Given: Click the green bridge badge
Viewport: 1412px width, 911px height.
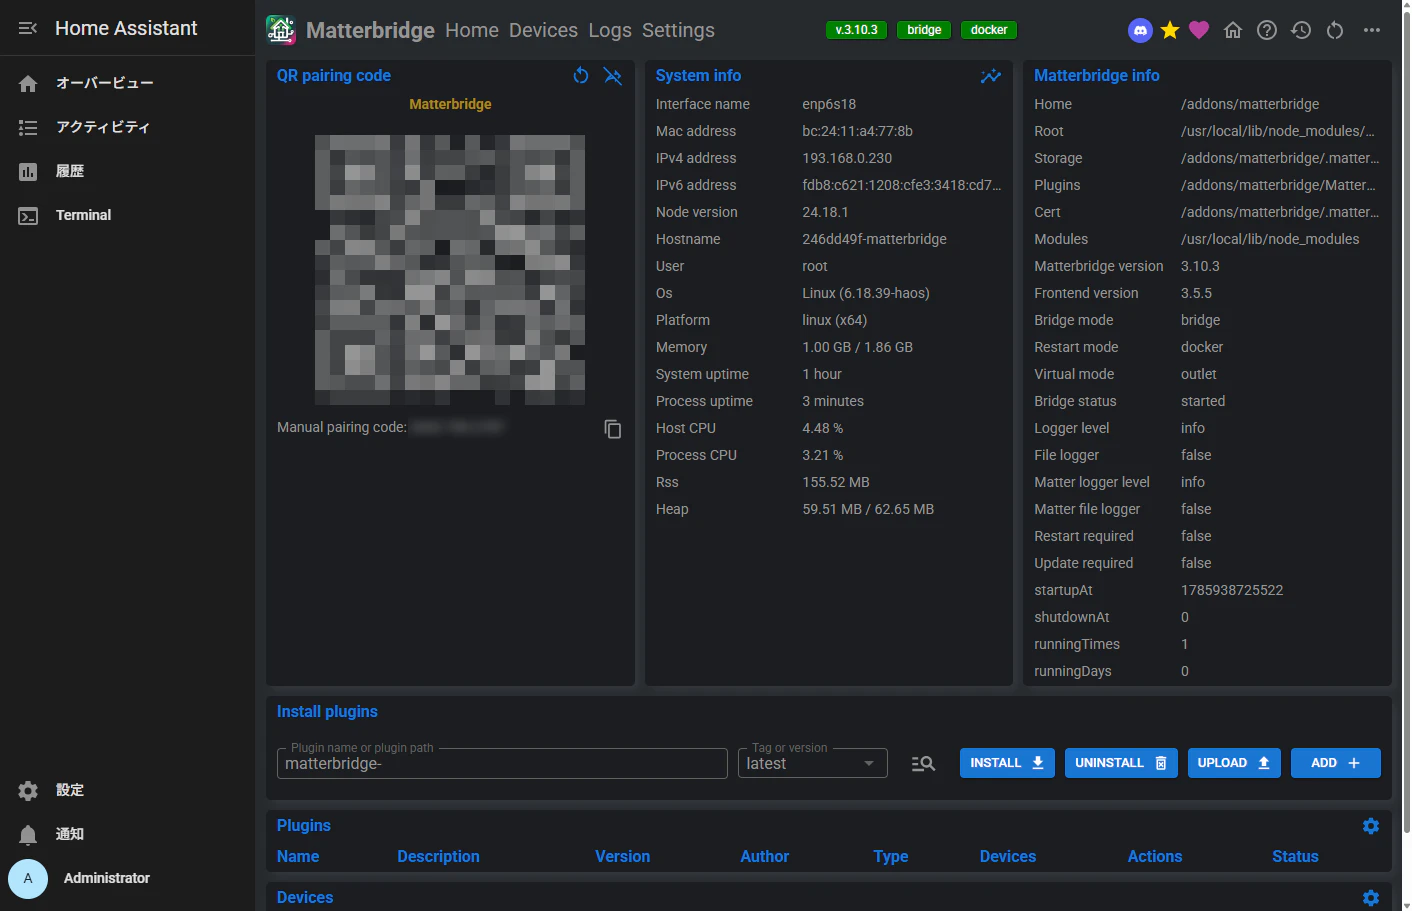Looking at the screenshot, I should coord(924,30).
